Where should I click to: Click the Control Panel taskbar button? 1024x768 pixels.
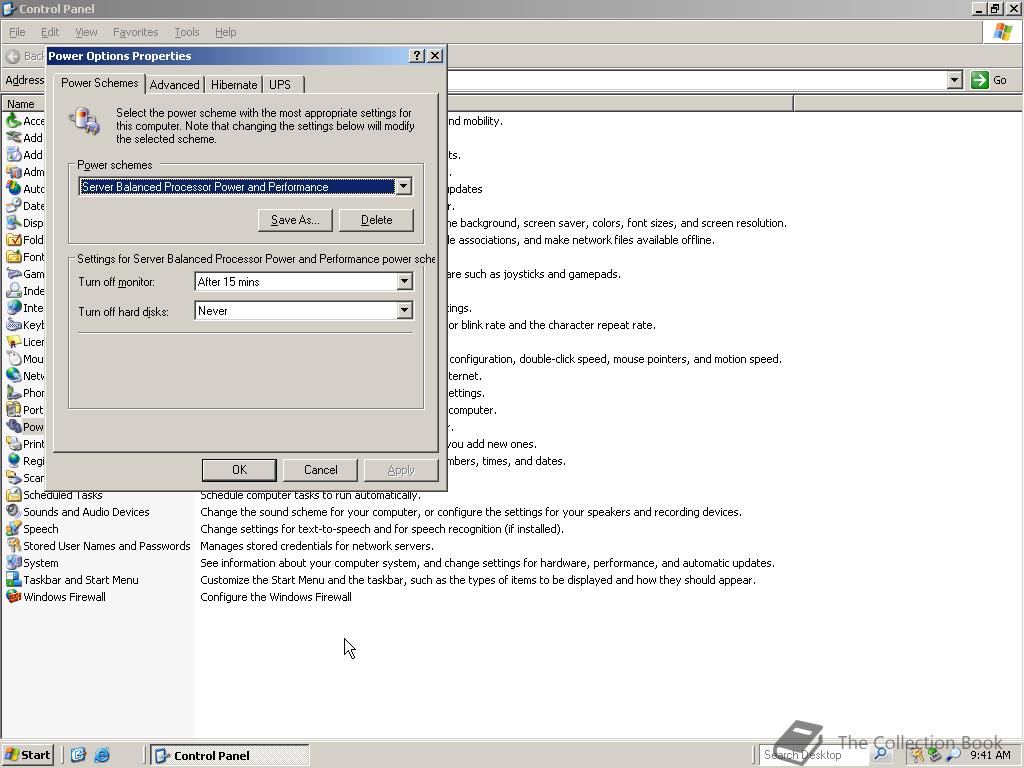pos(230,756)
